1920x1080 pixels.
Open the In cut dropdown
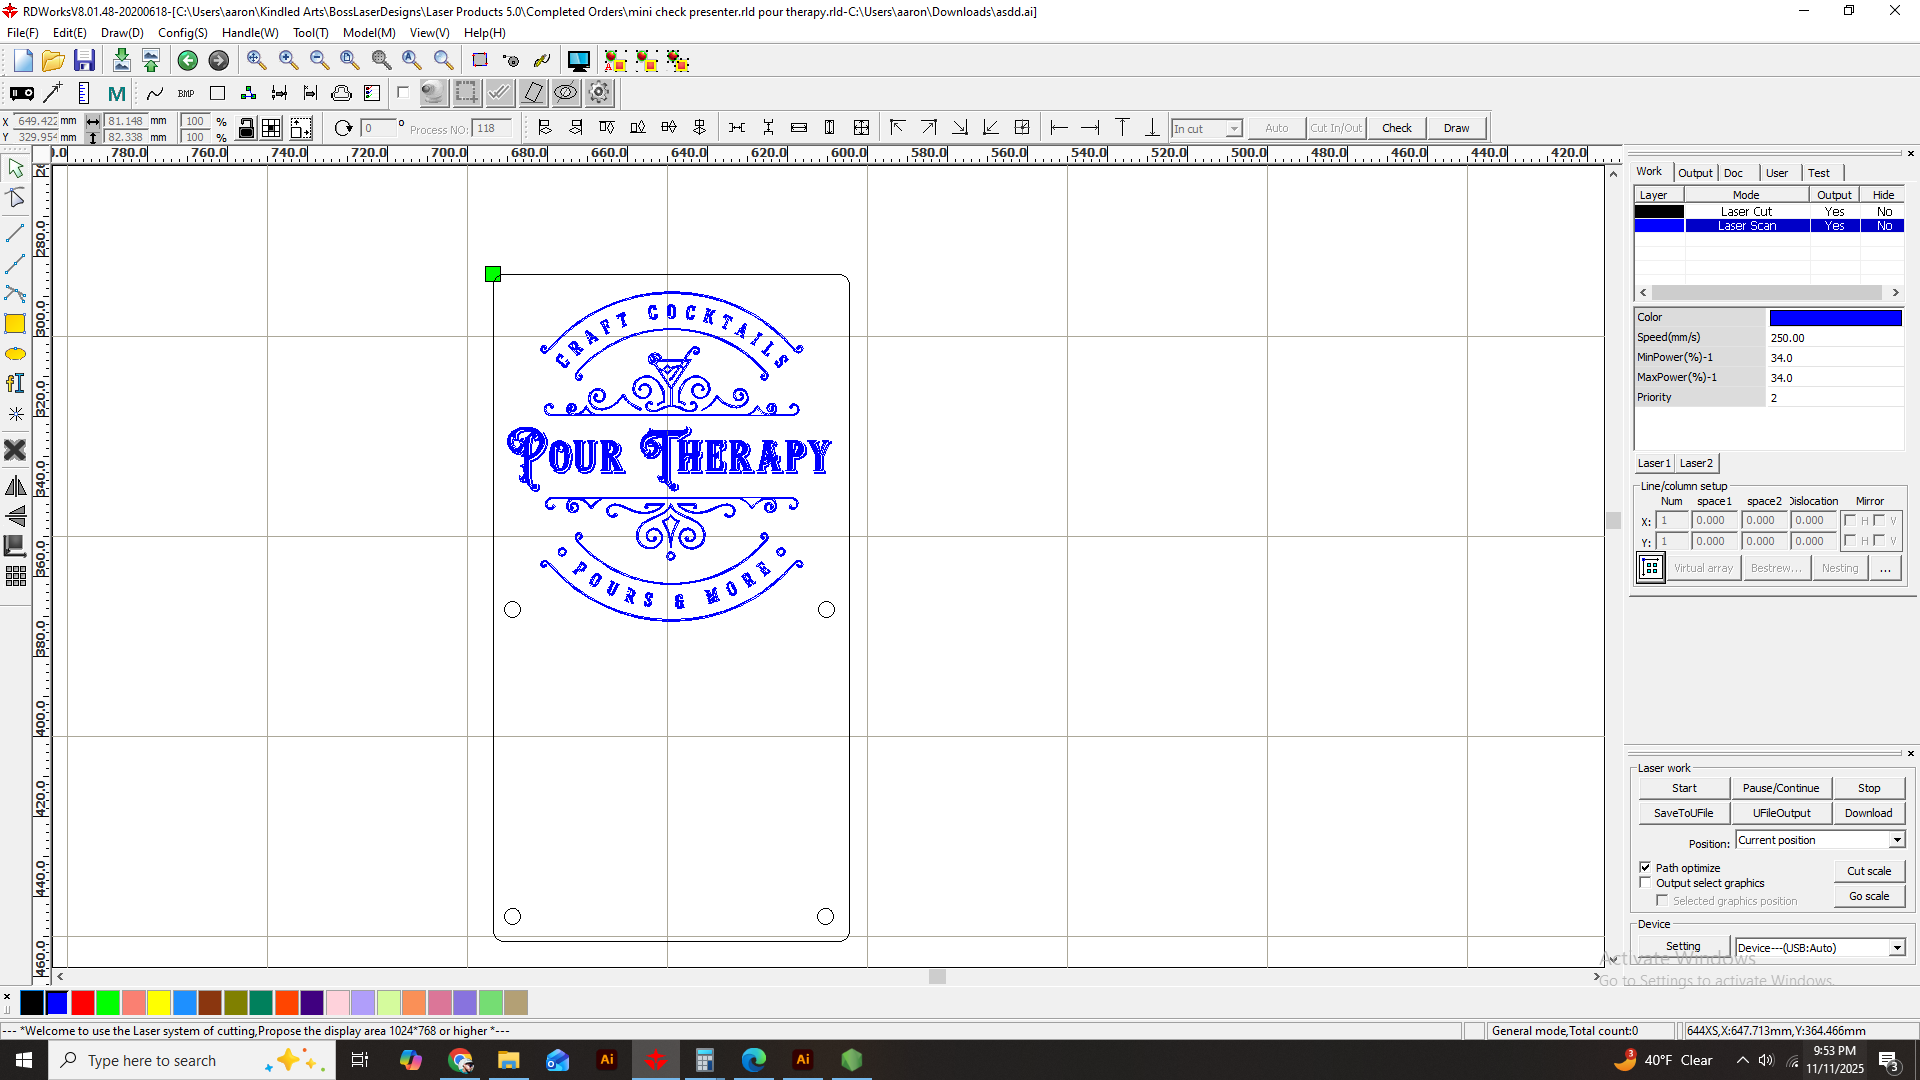[x=1234, y=129]
